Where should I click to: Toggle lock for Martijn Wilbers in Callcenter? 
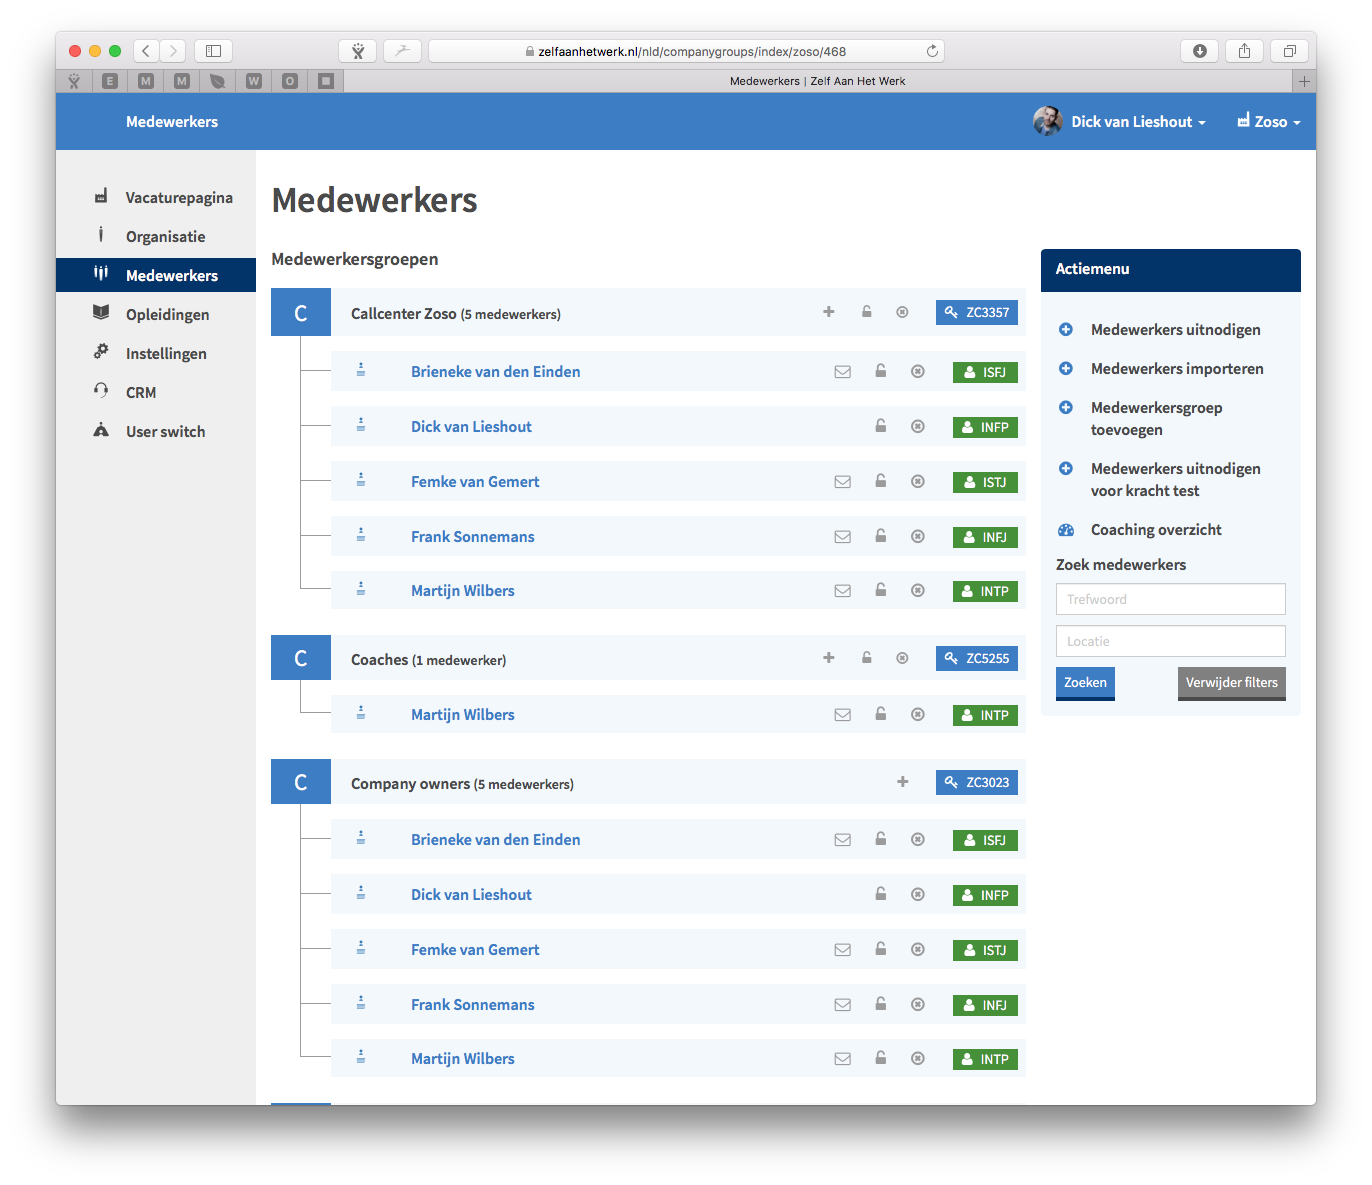point(881,590)
